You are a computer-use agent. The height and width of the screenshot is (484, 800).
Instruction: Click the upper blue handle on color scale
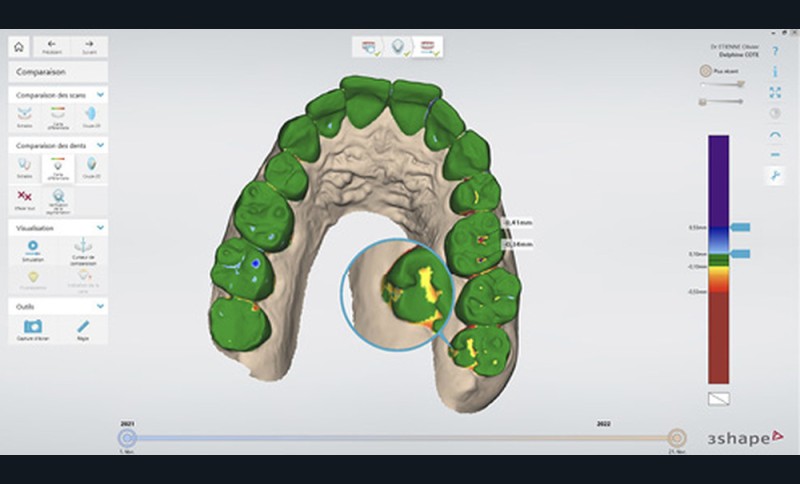pyautogui.click(x=740, y=228)
